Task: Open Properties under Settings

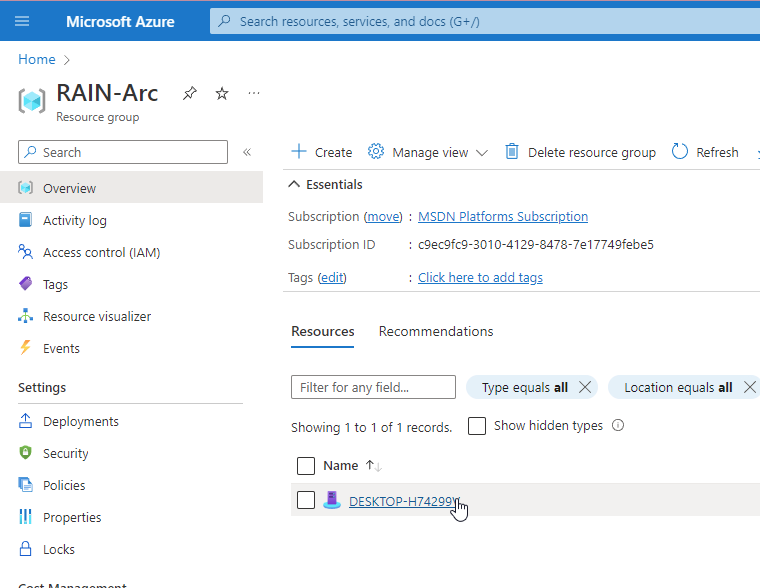Action: [72, 518]
